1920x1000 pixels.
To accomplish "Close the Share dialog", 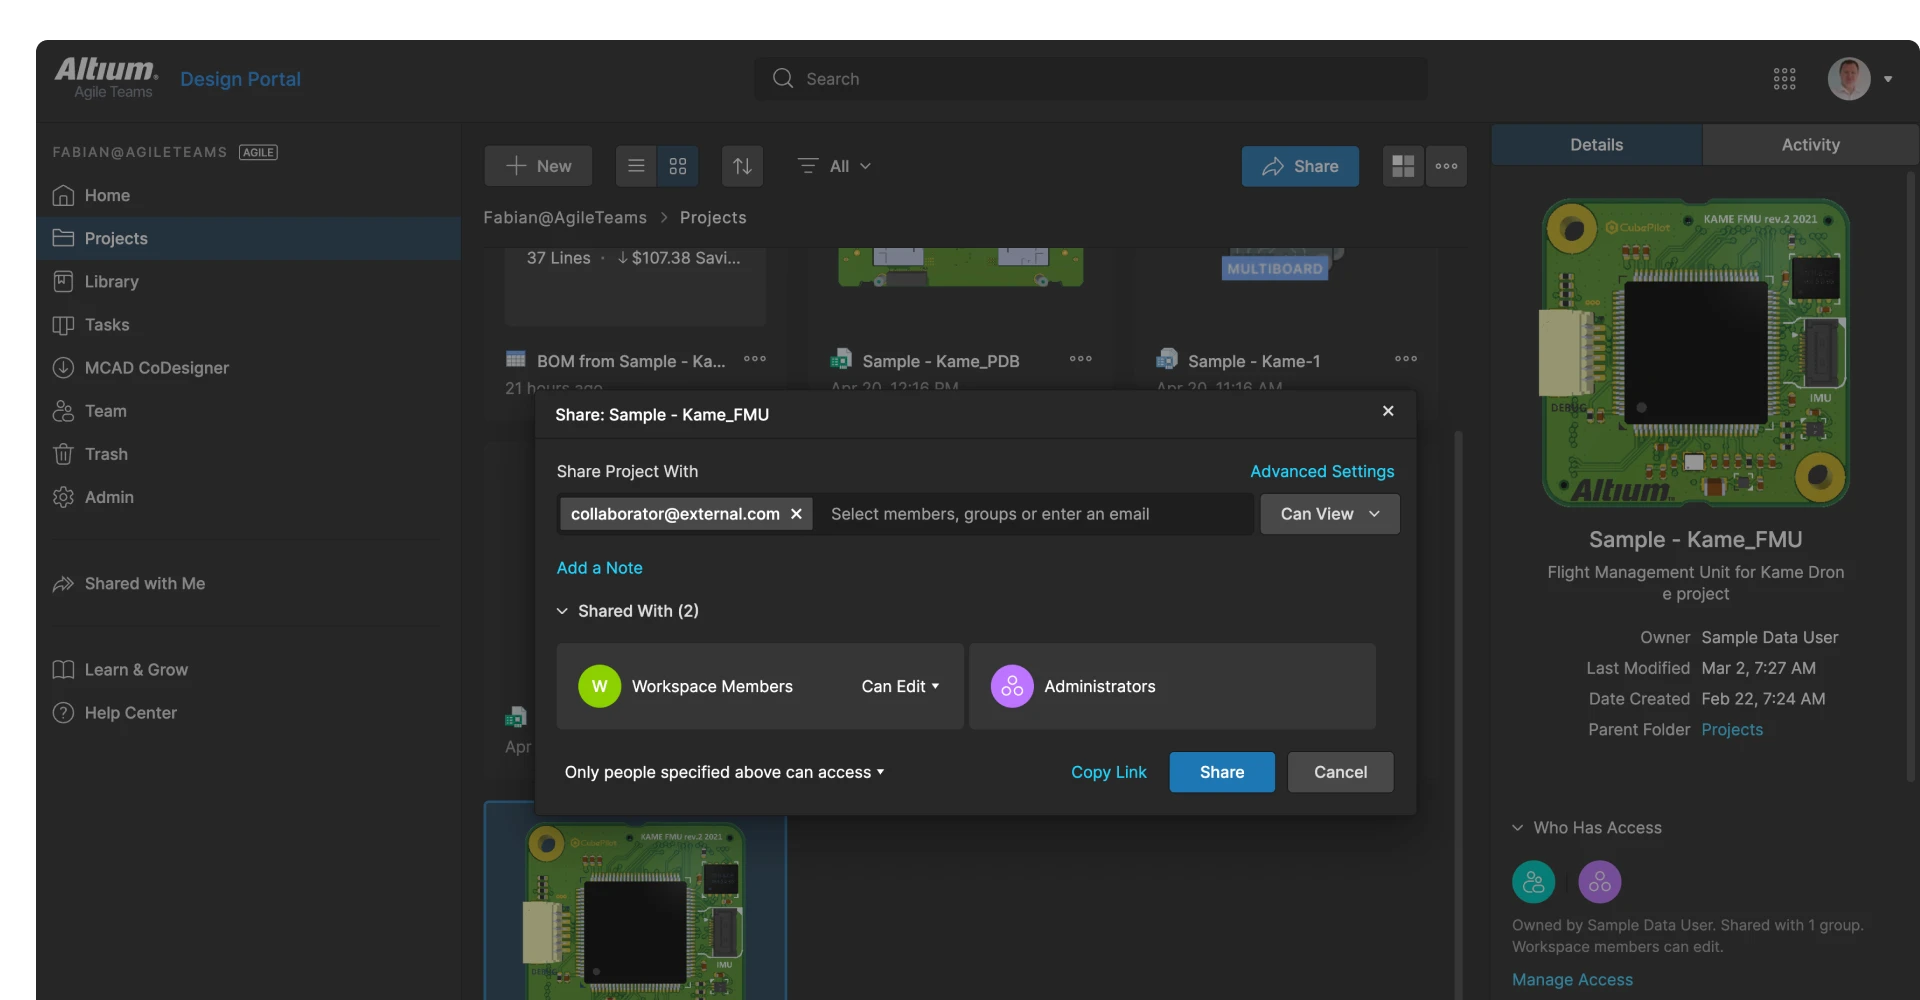I will pyautogui.click(x=1388, y=411).
